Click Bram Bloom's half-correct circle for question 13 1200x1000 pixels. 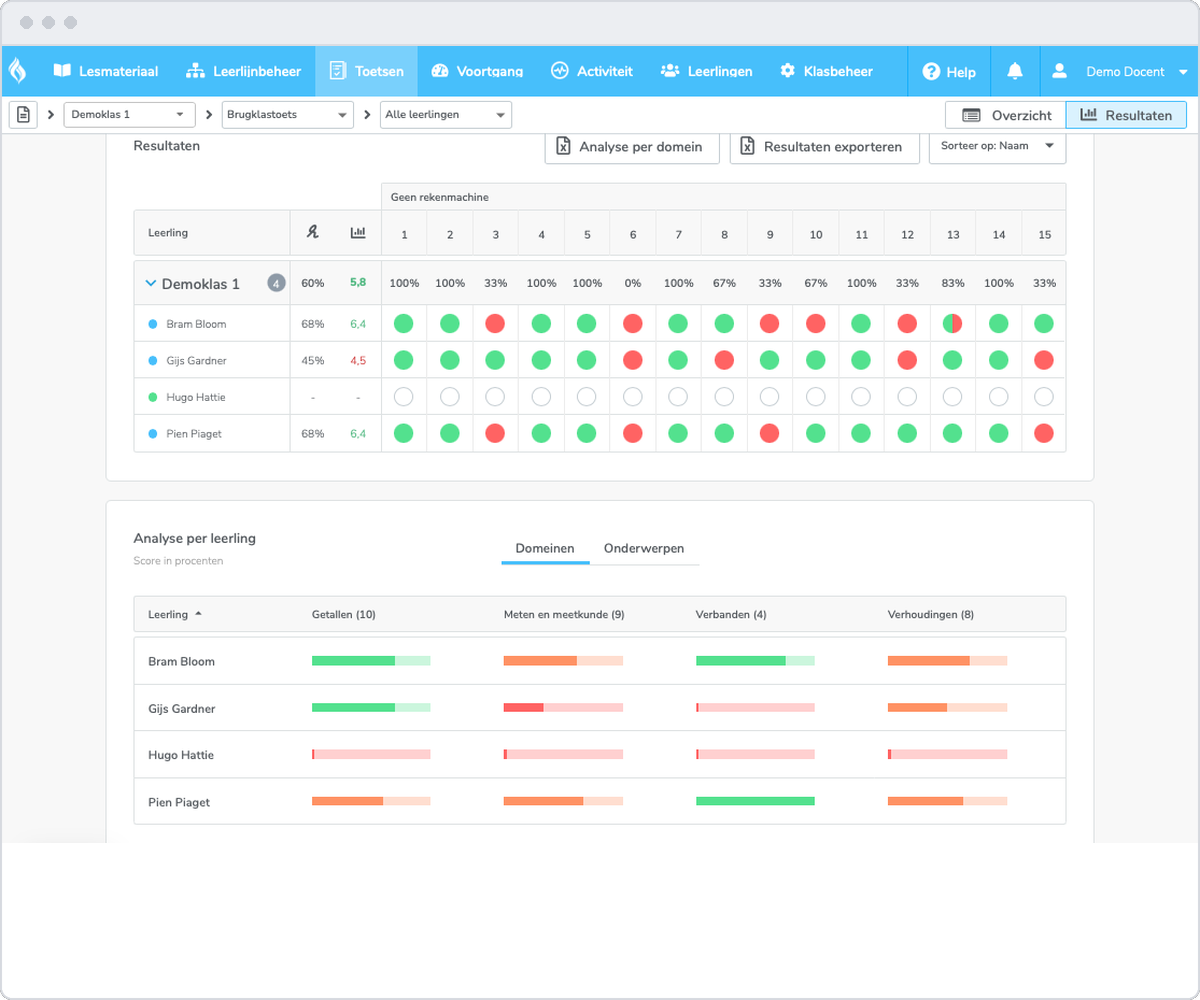point(953,323)
